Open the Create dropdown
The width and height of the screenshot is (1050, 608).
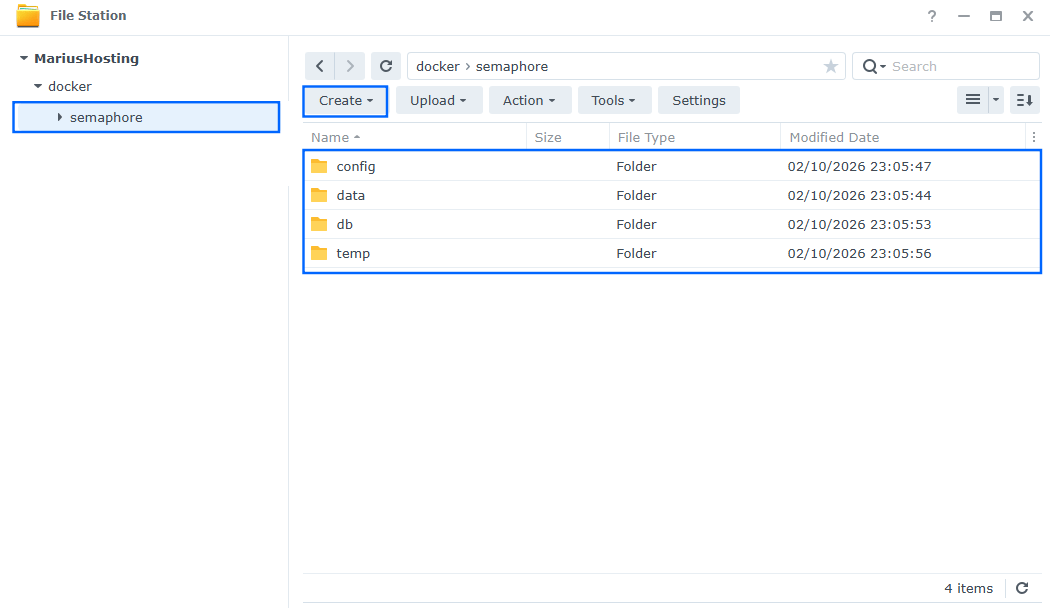click(344, 100)
